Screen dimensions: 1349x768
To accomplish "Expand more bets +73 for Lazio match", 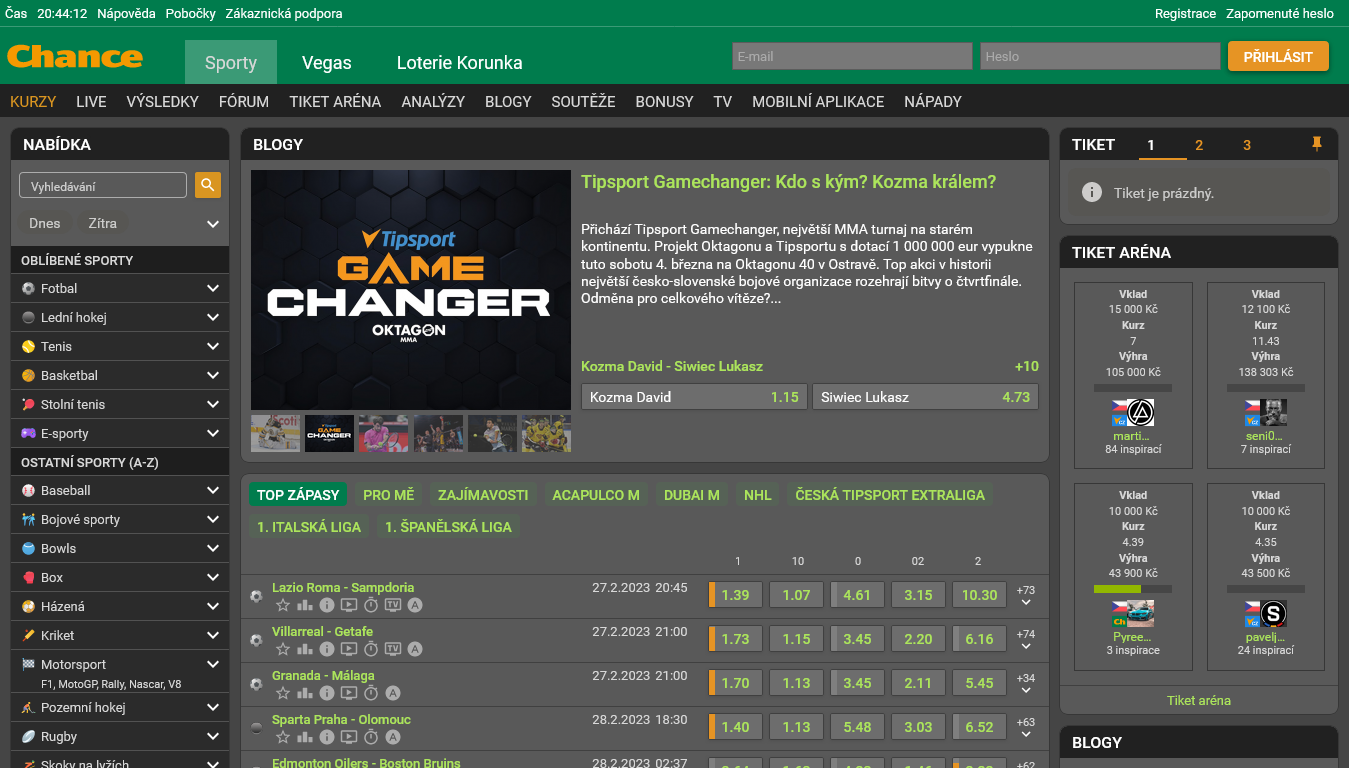I will point(1025,596).
